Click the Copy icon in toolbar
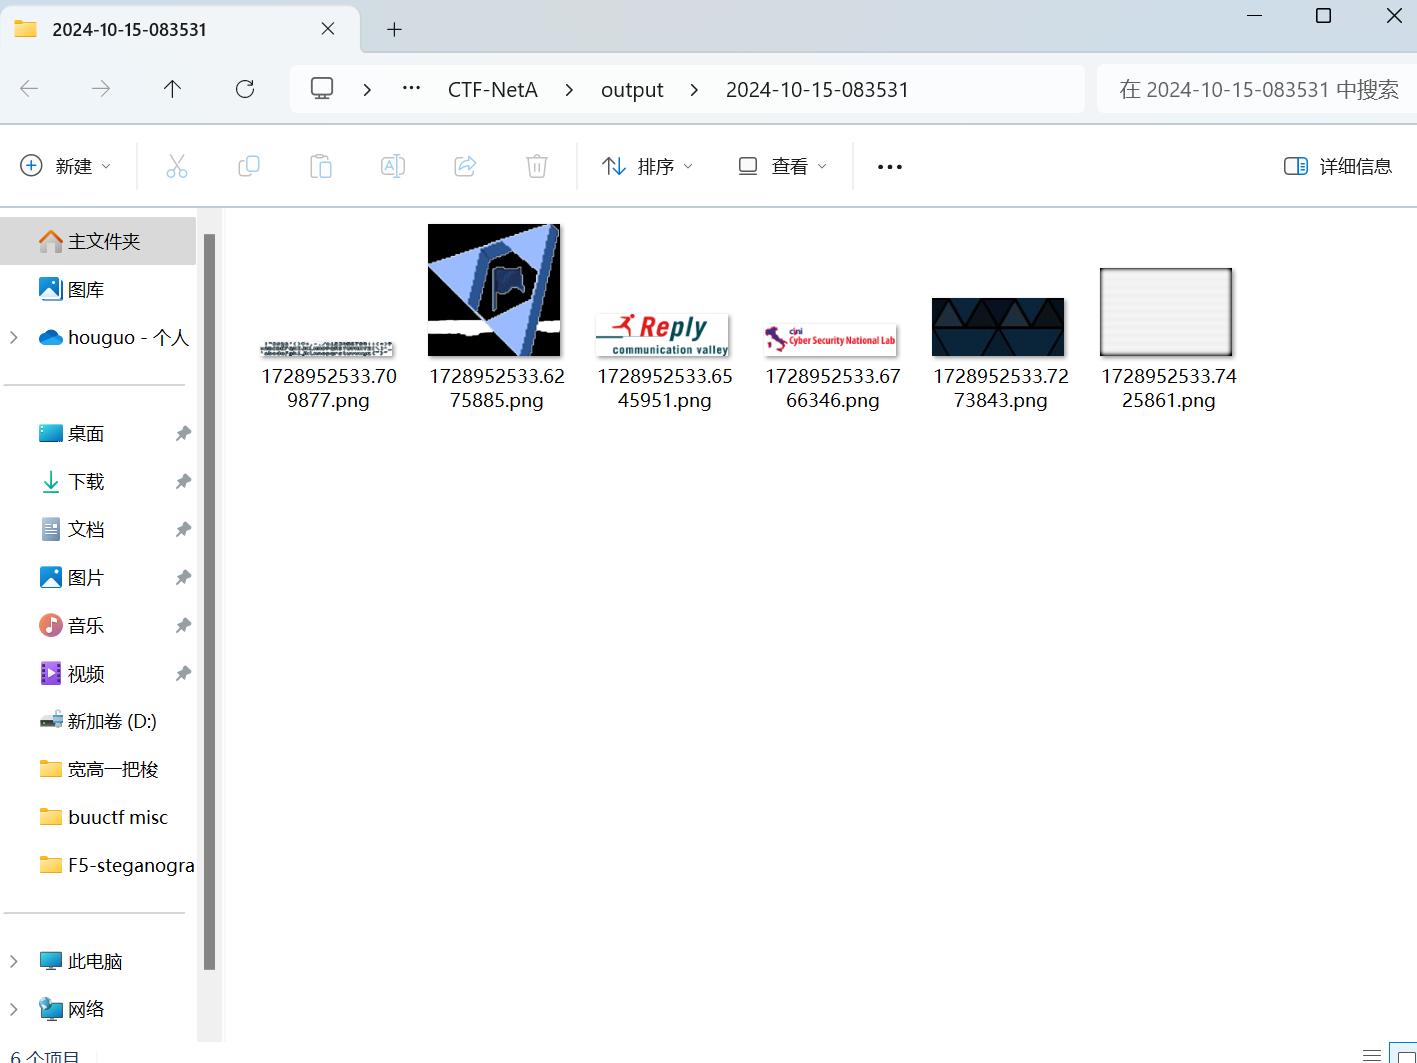This screenshot has height=1063, width=1417. tap(249, 166)
